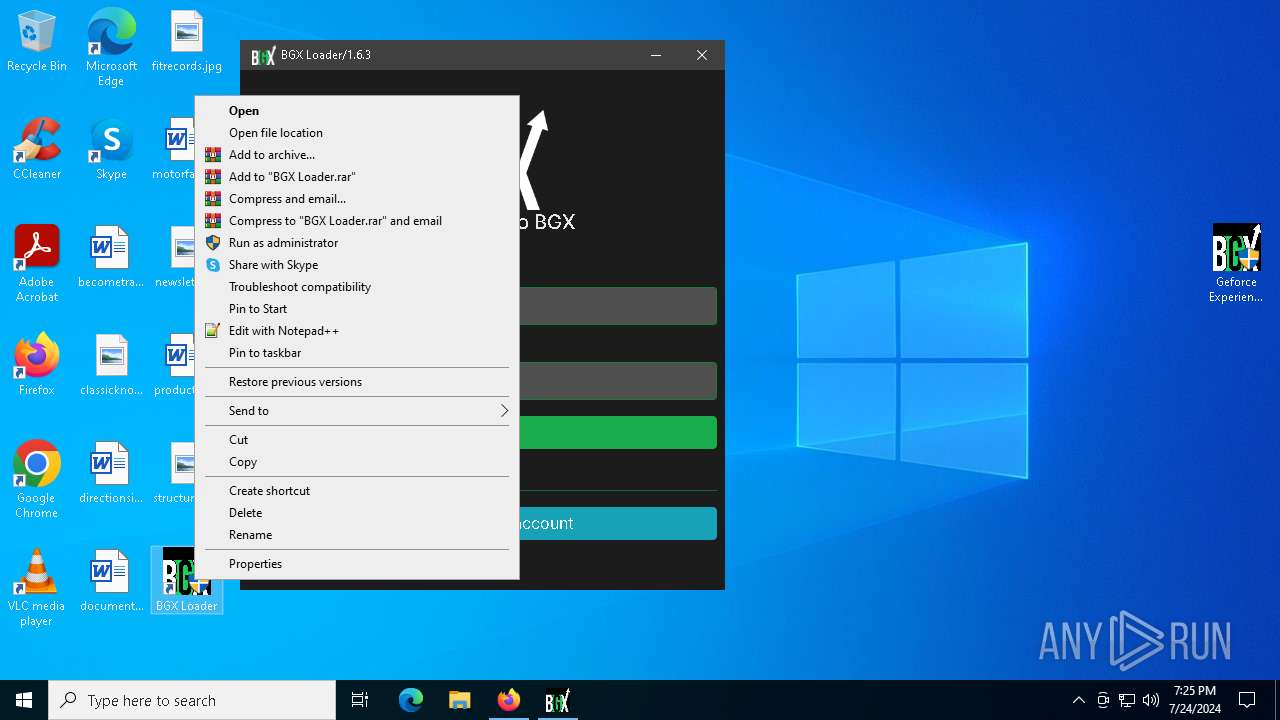Choose Rename from context menu
Image resolution: width=1280 pixels, height=720 pixels.
[x=357, y=535]
